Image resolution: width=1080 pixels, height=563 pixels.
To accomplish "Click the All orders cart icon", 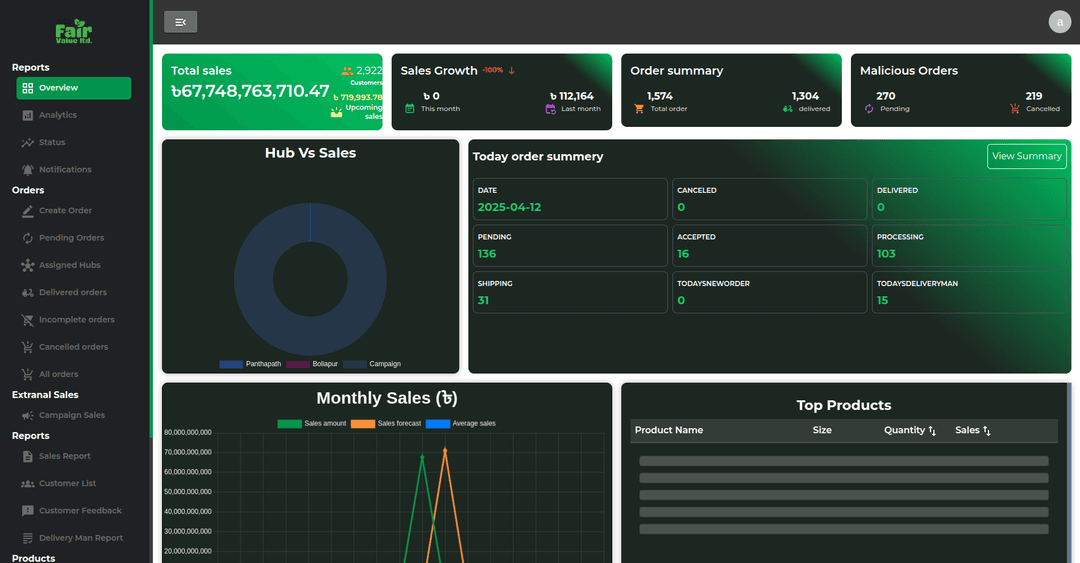I will coord(28,374).
